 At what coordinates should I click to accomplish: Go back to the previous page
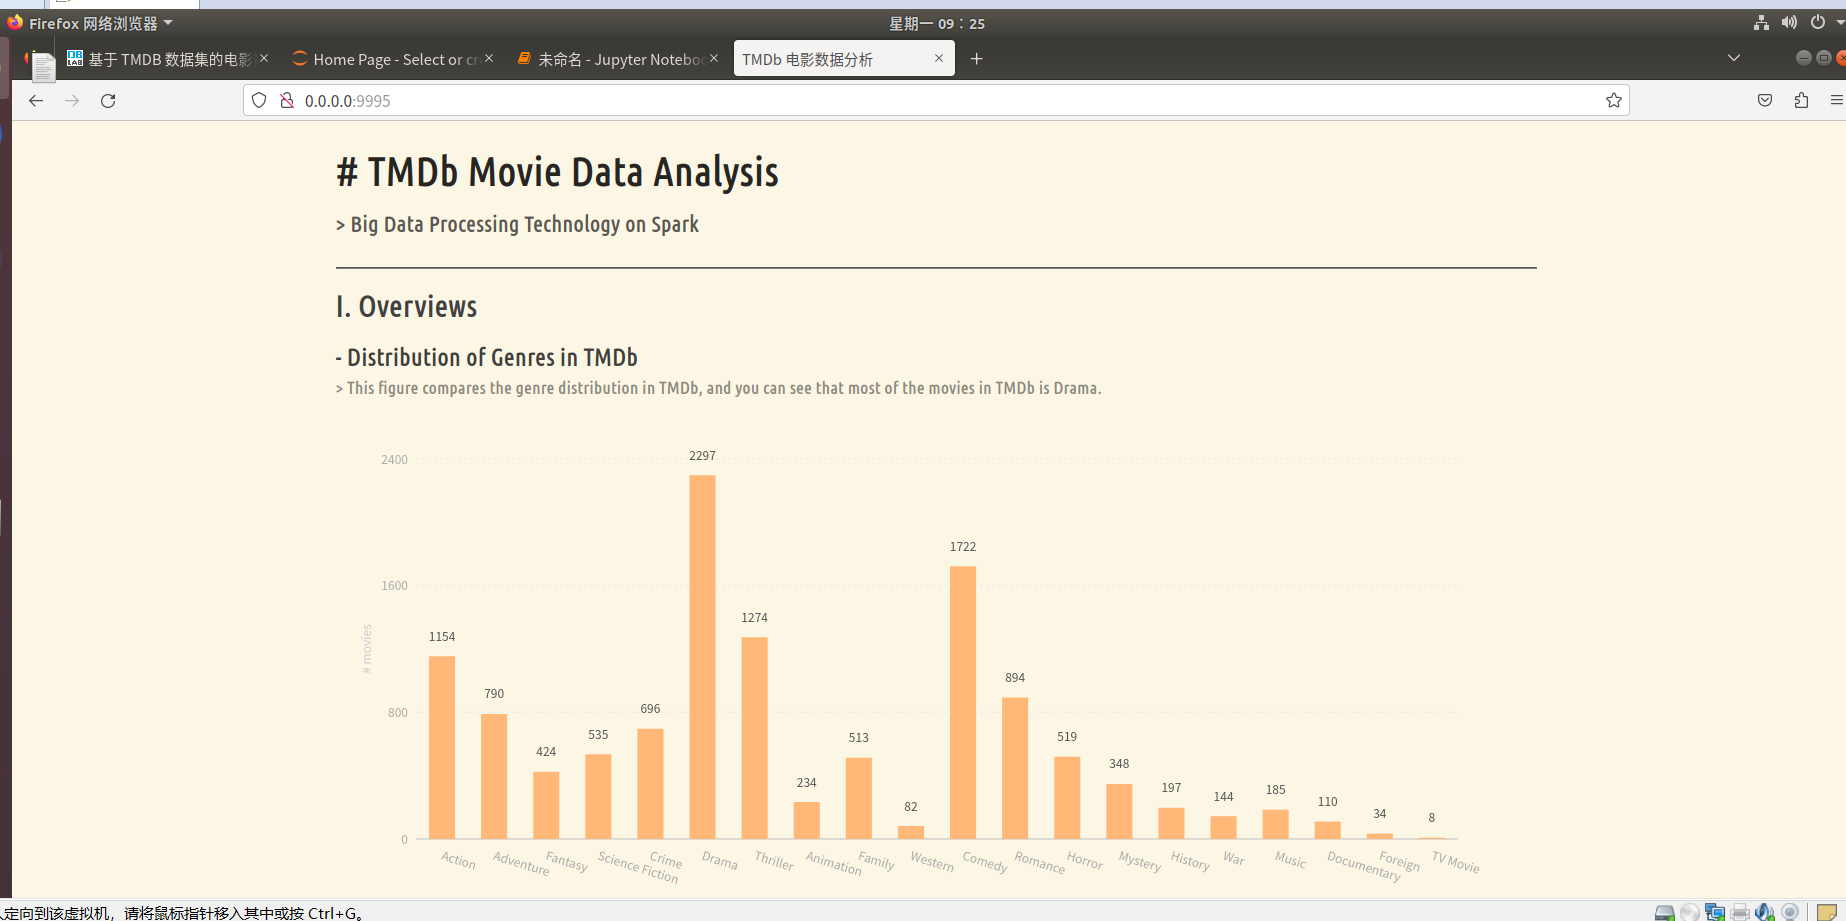tap(36, 100)
